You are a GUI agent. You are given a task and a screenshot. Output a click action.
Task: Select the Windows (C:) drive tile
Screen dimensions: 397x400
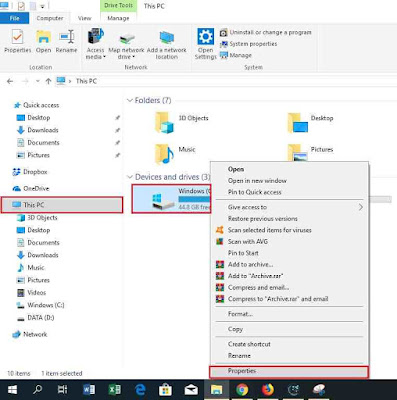click(171, 199)
